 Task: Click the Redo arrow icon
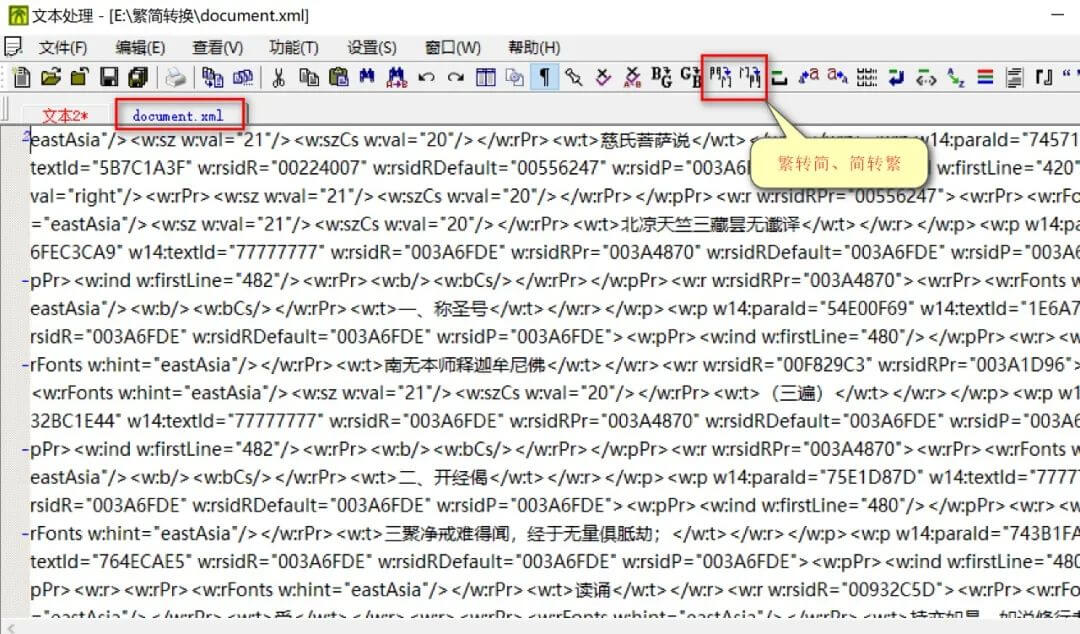(x=455, y=77)
